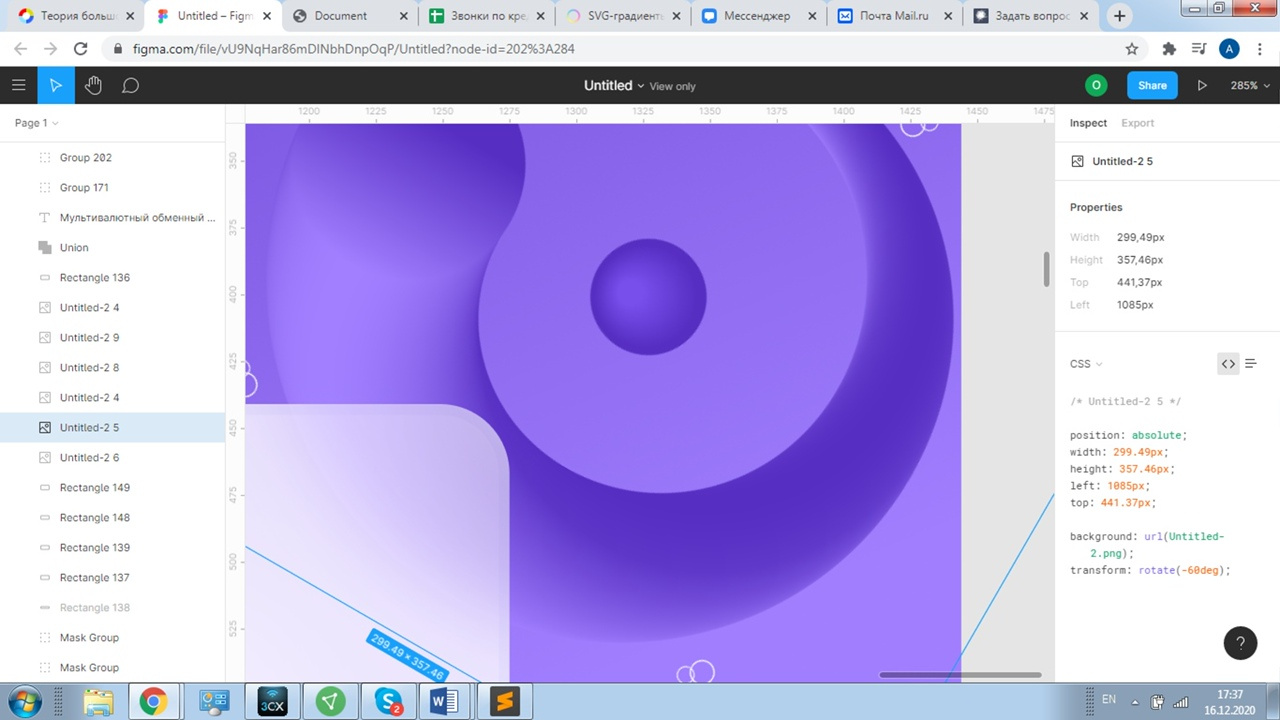The height and width of the screenshot is (720, 1280).
Task: Open 3CX app from taskbar
Action: [273, 702]
